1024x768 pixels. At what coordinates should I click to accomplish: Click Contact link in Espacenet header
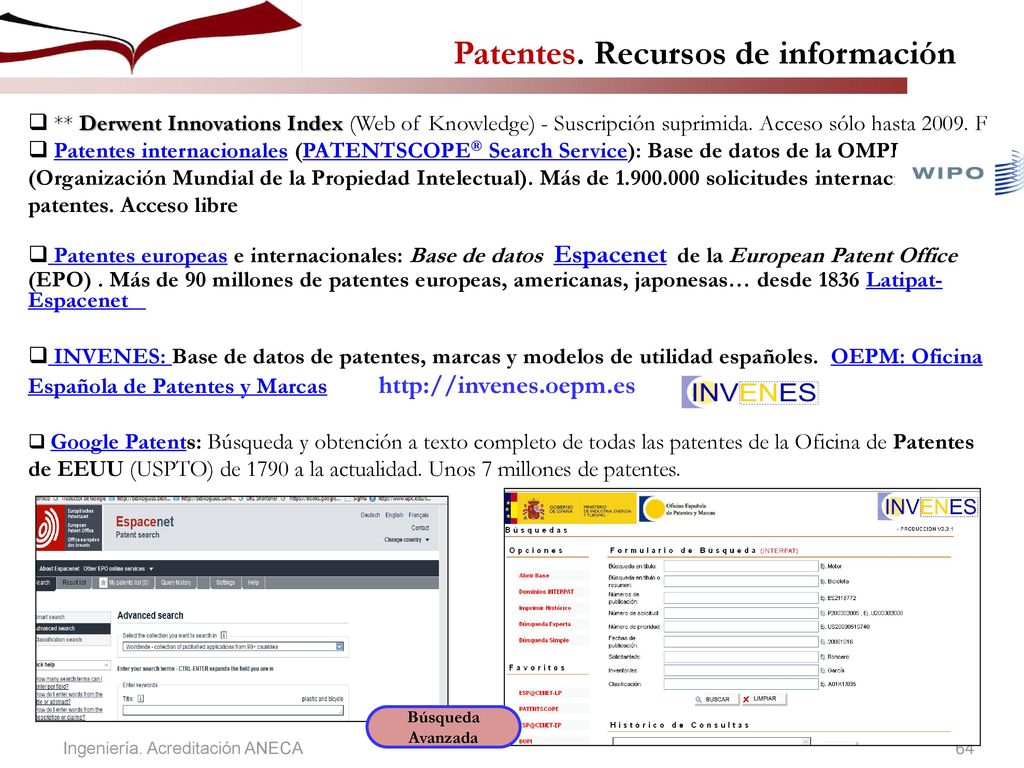(x=420, y=528)
